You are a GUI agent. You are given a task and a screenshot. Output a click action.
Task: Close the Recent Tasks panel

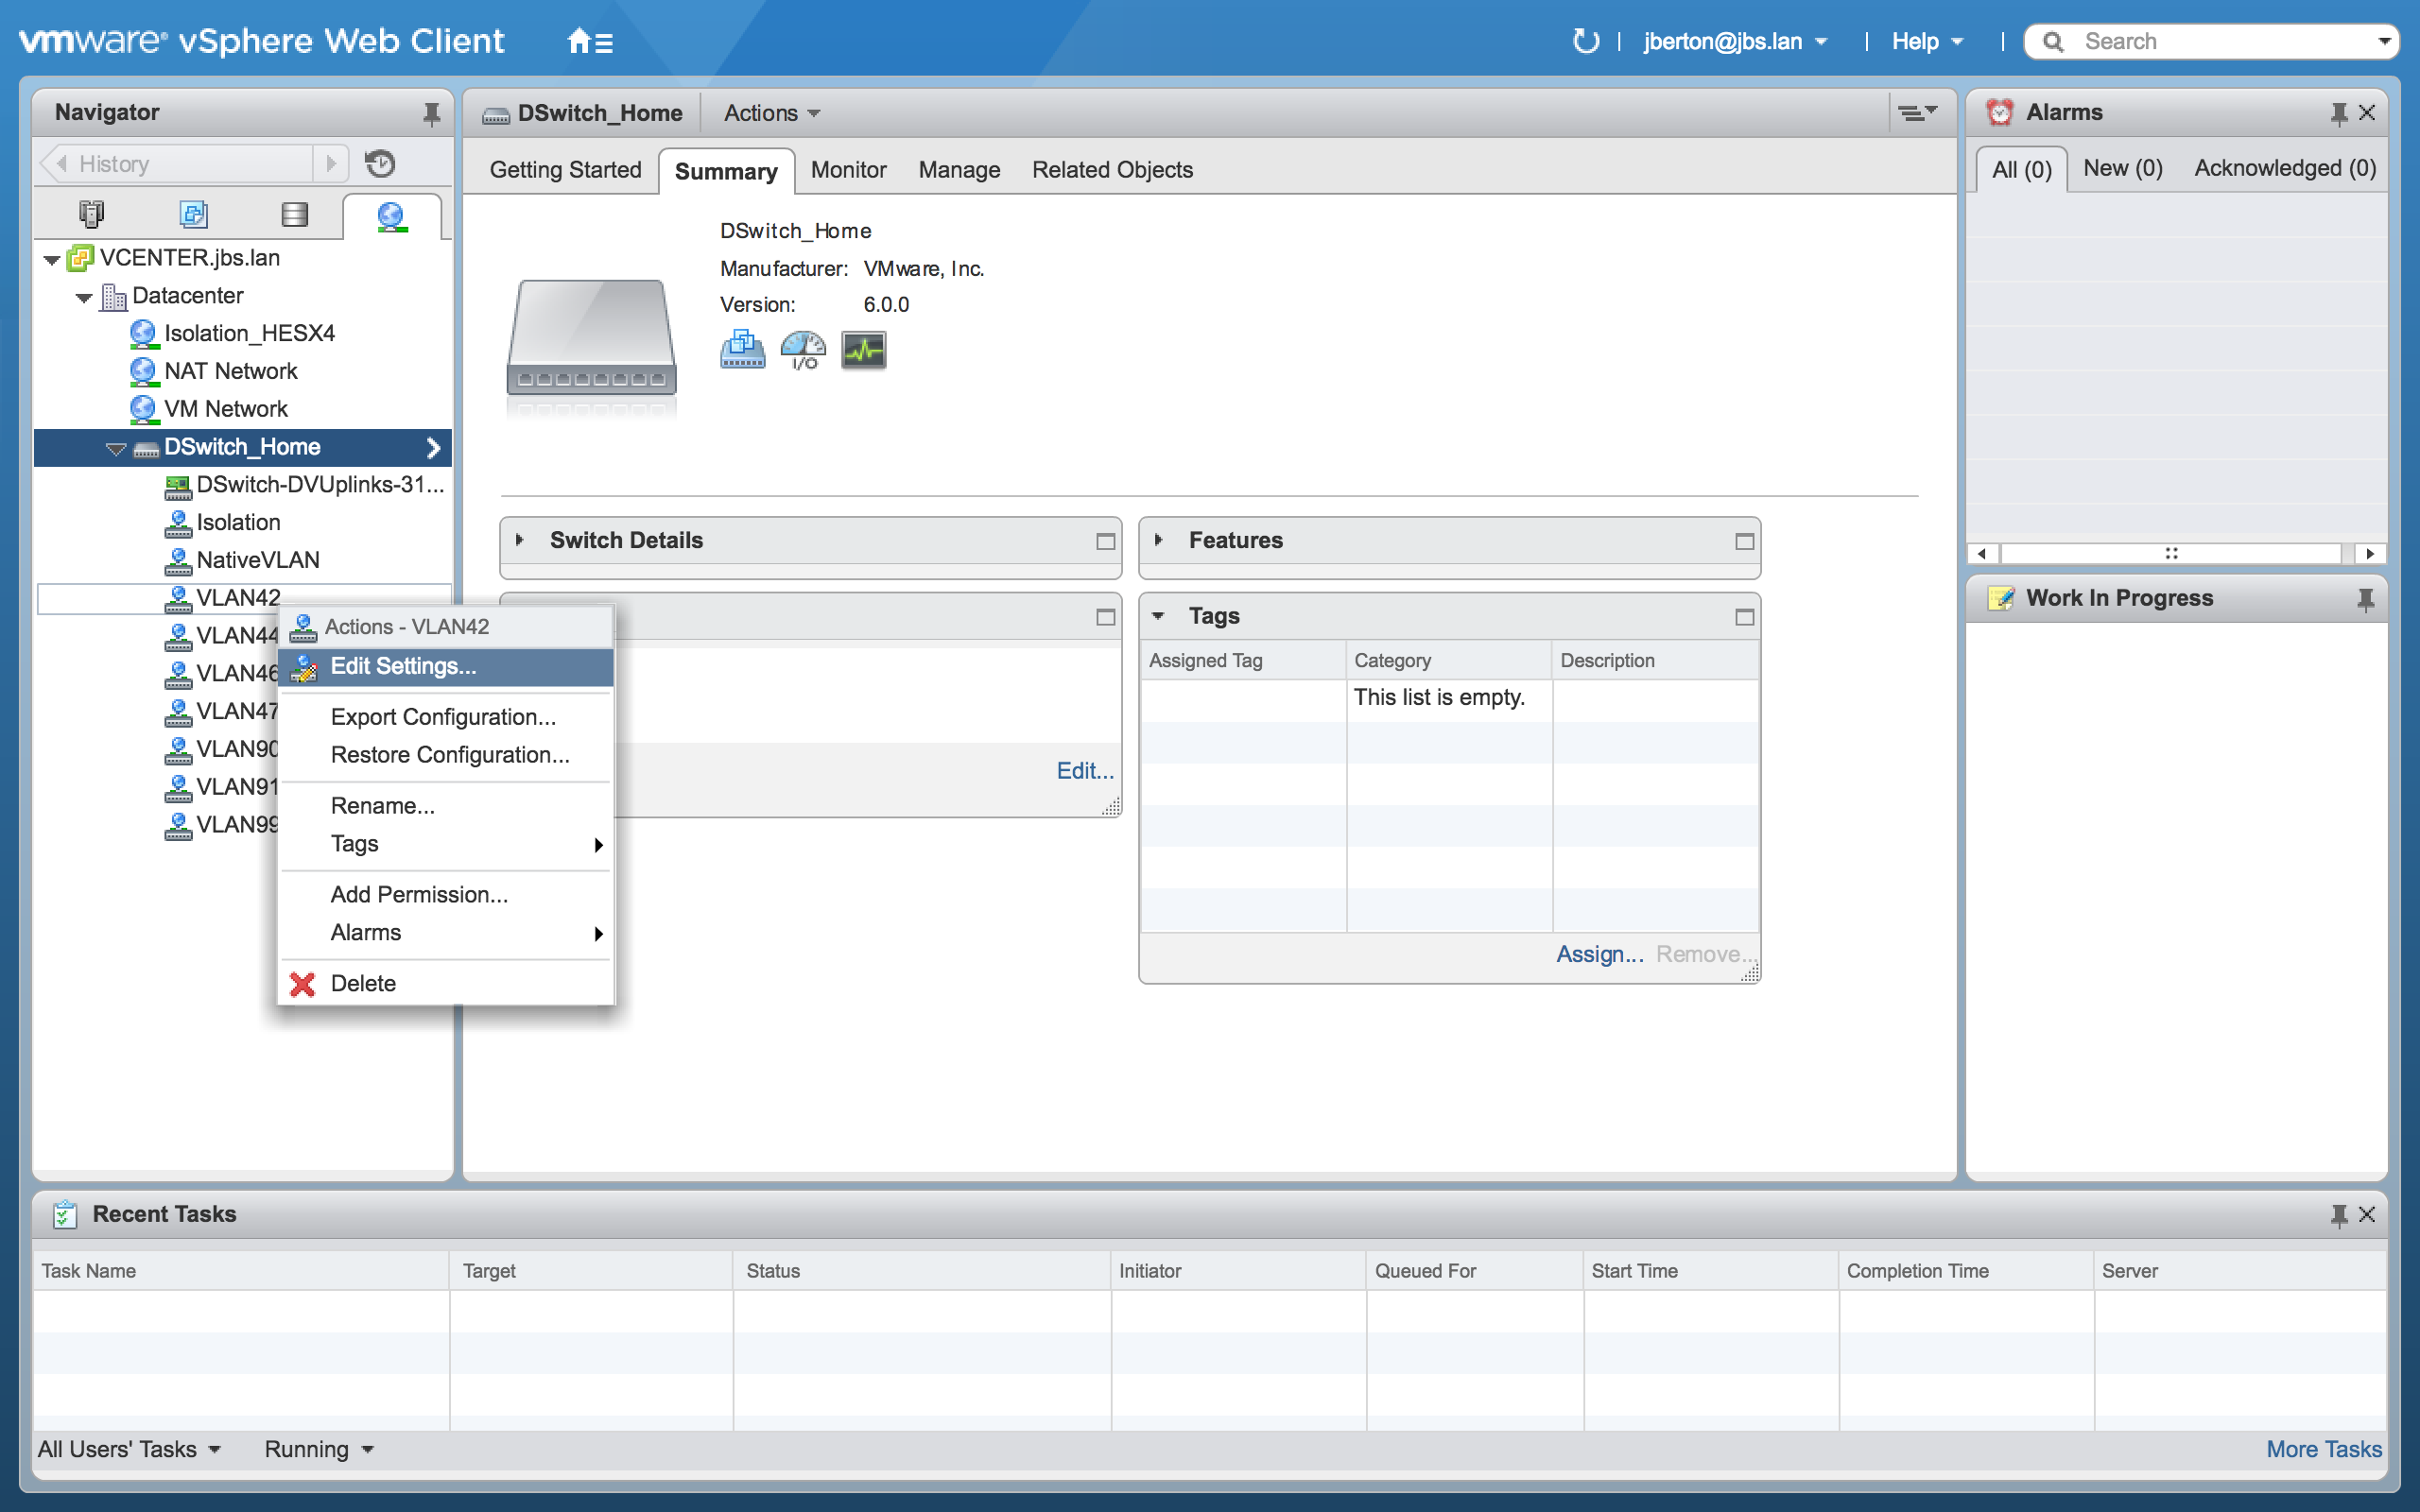tap(2367, 1215)
